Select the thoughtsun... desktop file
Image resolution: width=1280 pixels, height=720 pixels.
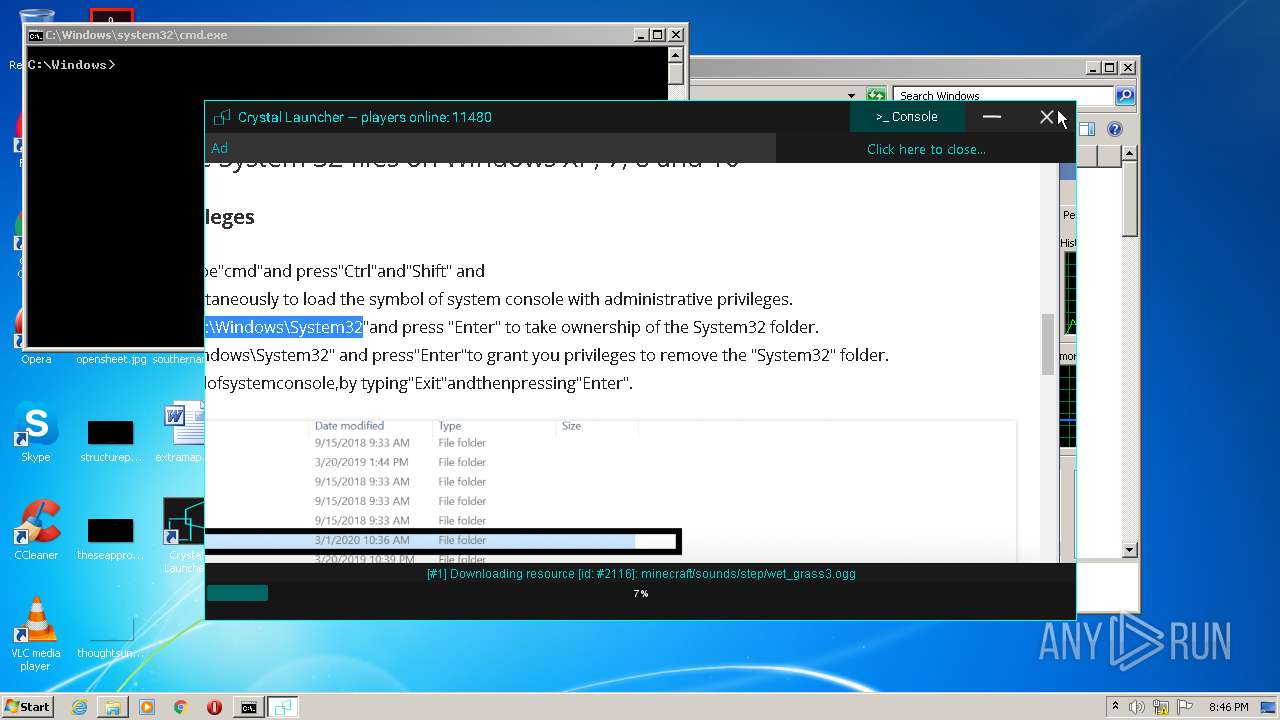[110, 636]
